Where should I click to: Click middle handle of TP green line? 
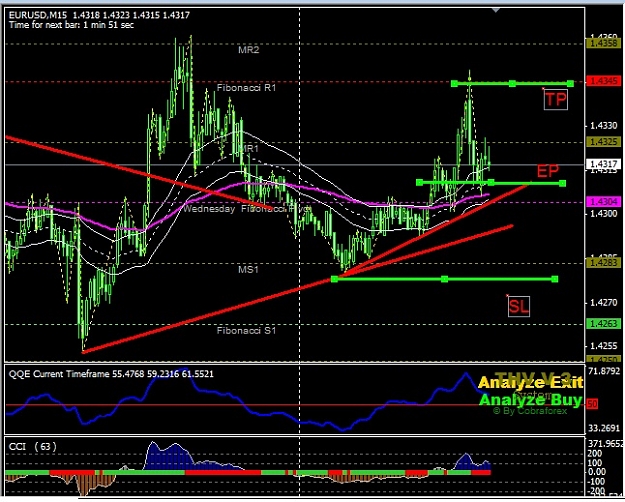pos(512,83)
